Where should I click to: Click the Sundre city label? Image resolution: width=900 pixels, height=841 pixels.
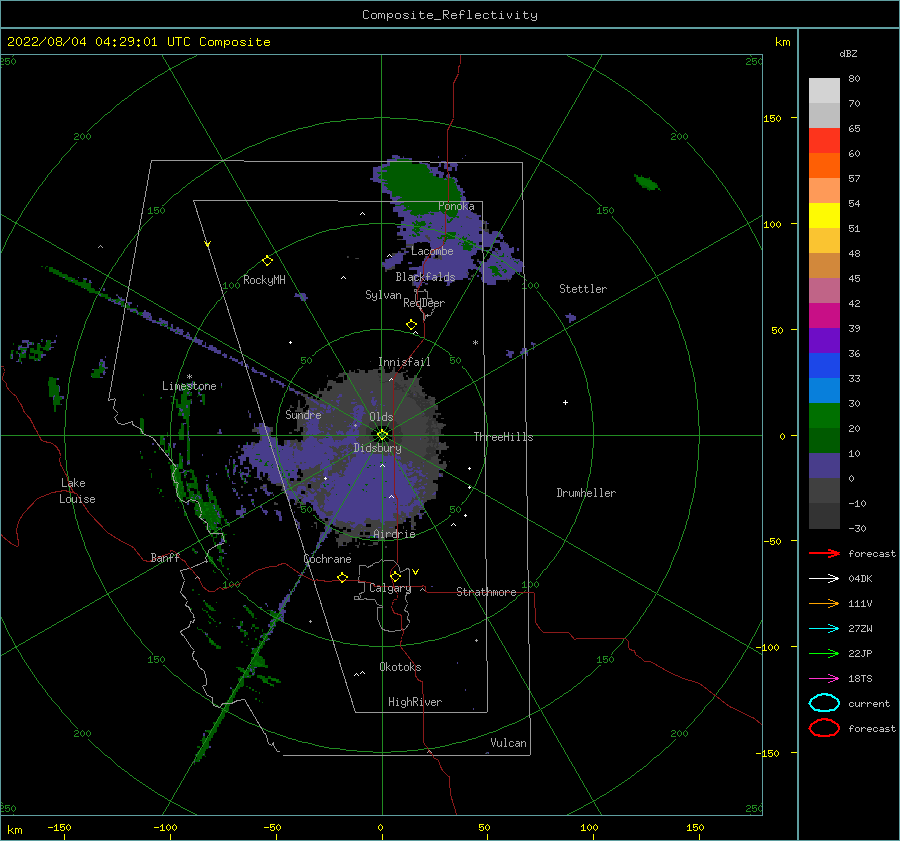point(303,414)
